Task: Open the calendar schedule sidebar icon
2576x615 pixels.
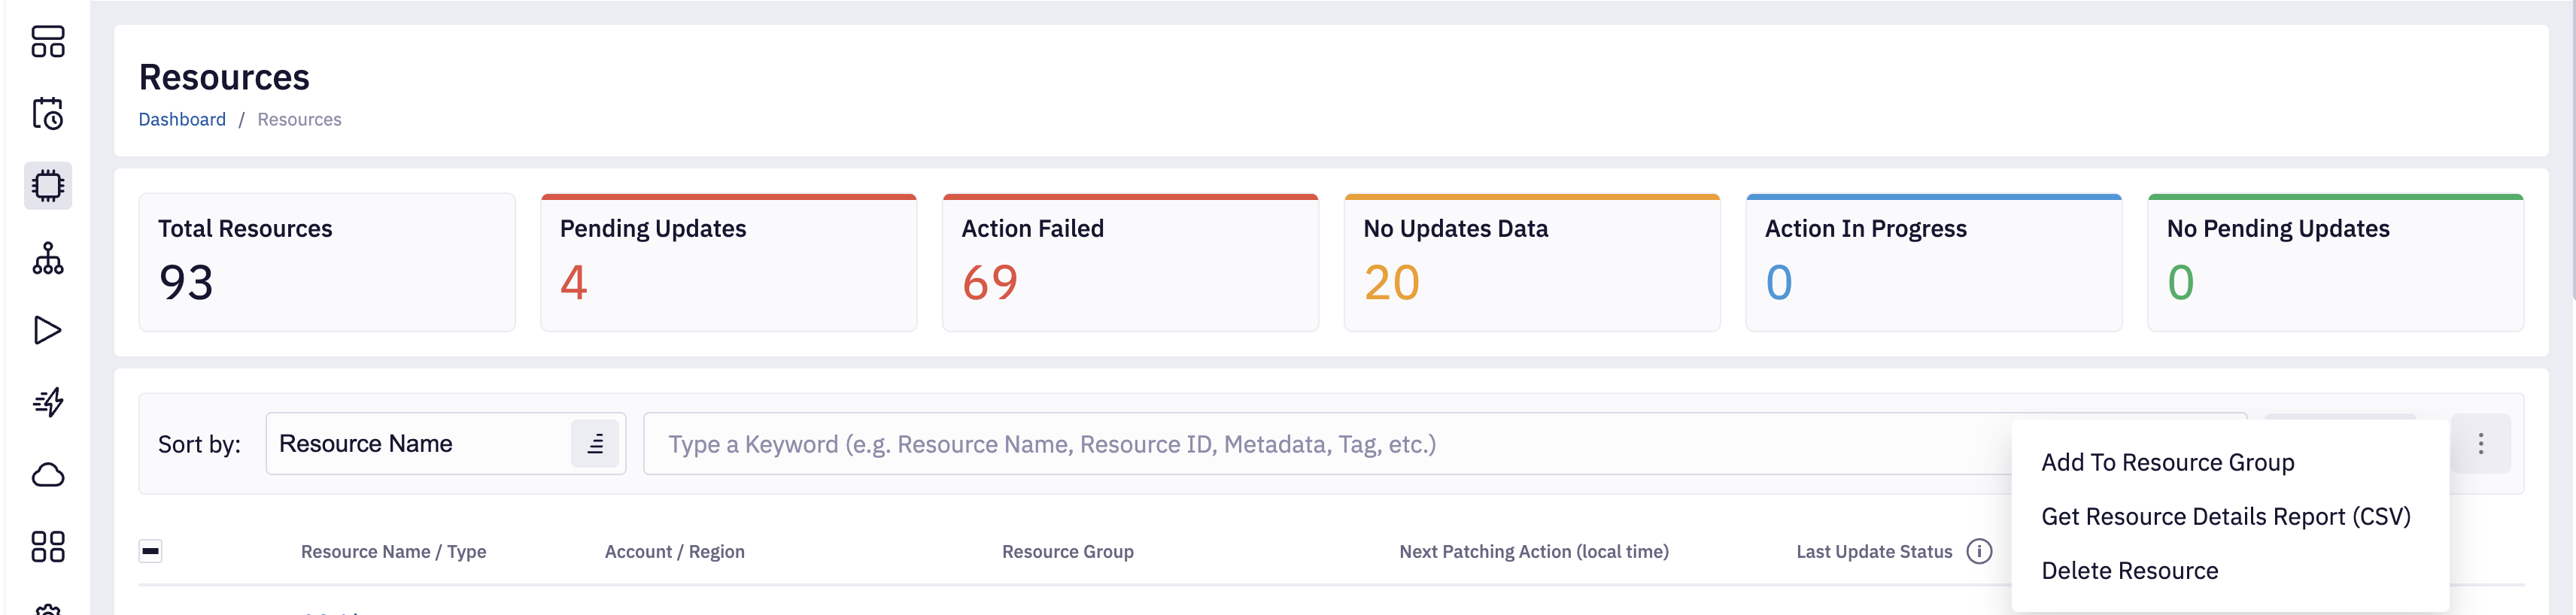Action: [47, 114]
